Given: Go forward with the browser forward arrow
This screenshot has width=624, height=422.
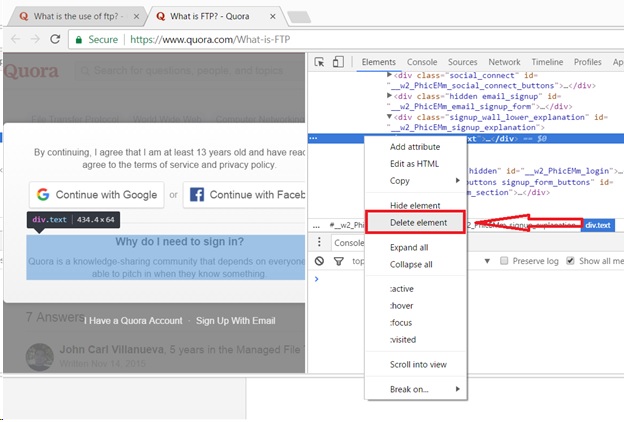Looking at the screenshot, I should (x=35, y=39).
